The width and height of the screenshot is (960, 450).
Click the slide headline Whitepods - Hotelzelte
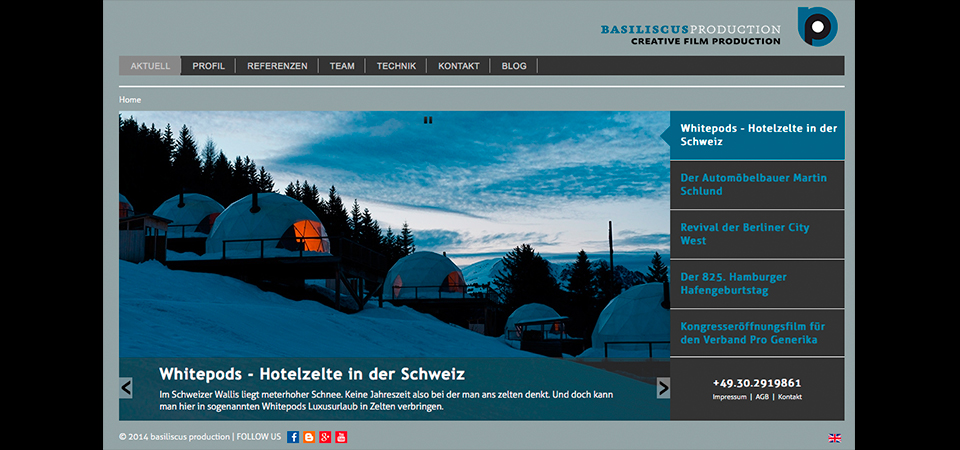point(312,373)
